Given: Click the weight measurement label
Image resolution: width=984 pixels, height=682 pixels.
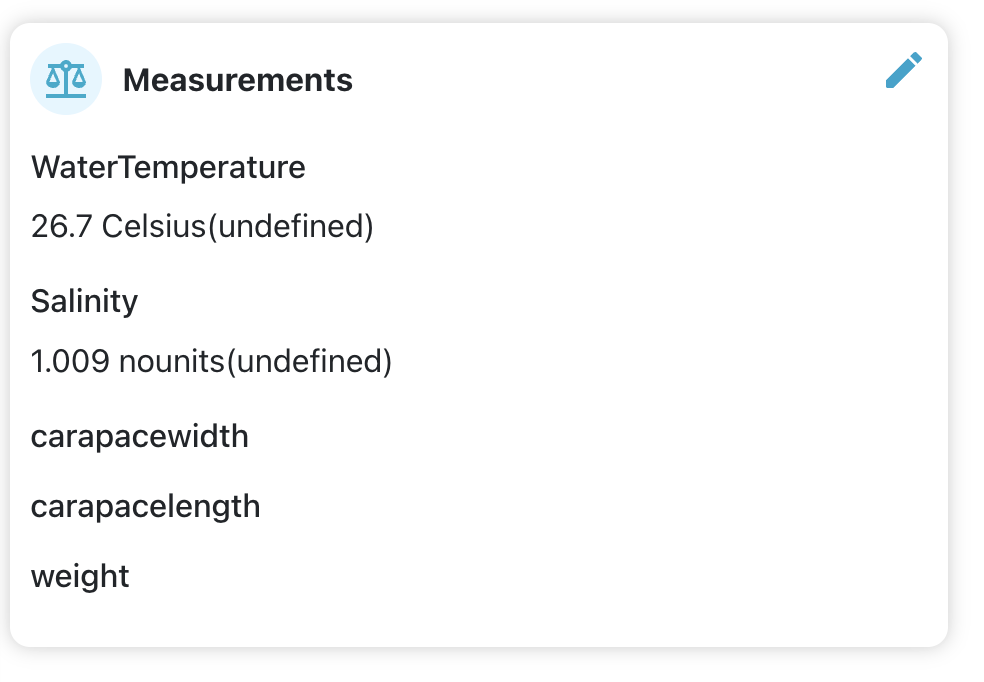Looking at the screenshot, I should [80, 576].
